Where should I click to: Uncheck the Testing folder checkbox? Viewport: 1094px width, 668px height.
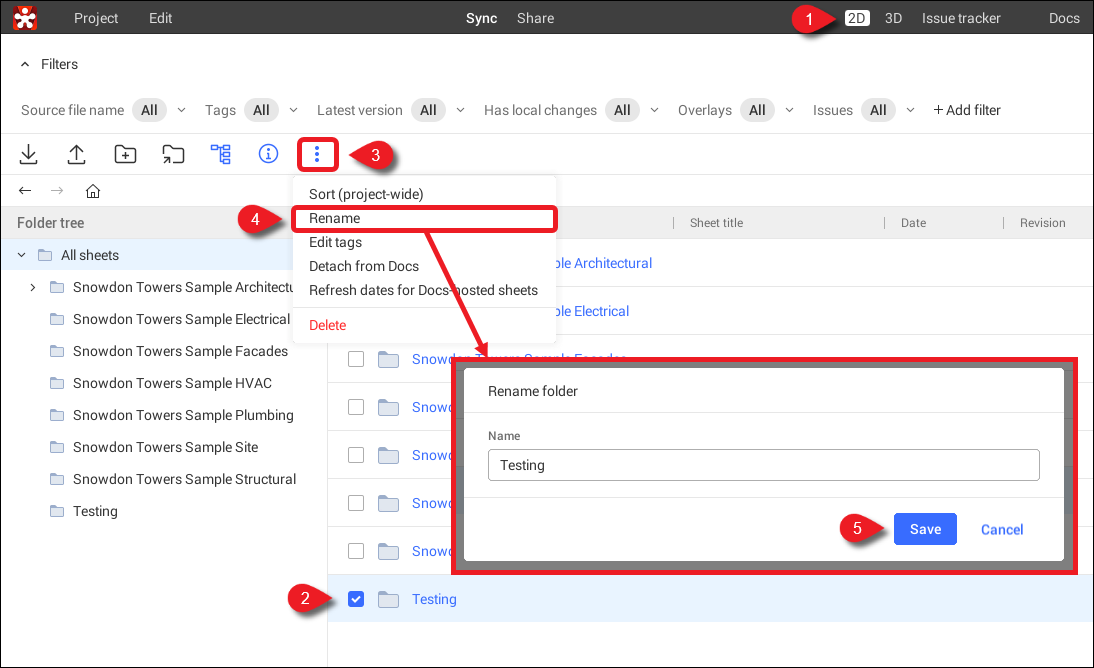point(356,599)
